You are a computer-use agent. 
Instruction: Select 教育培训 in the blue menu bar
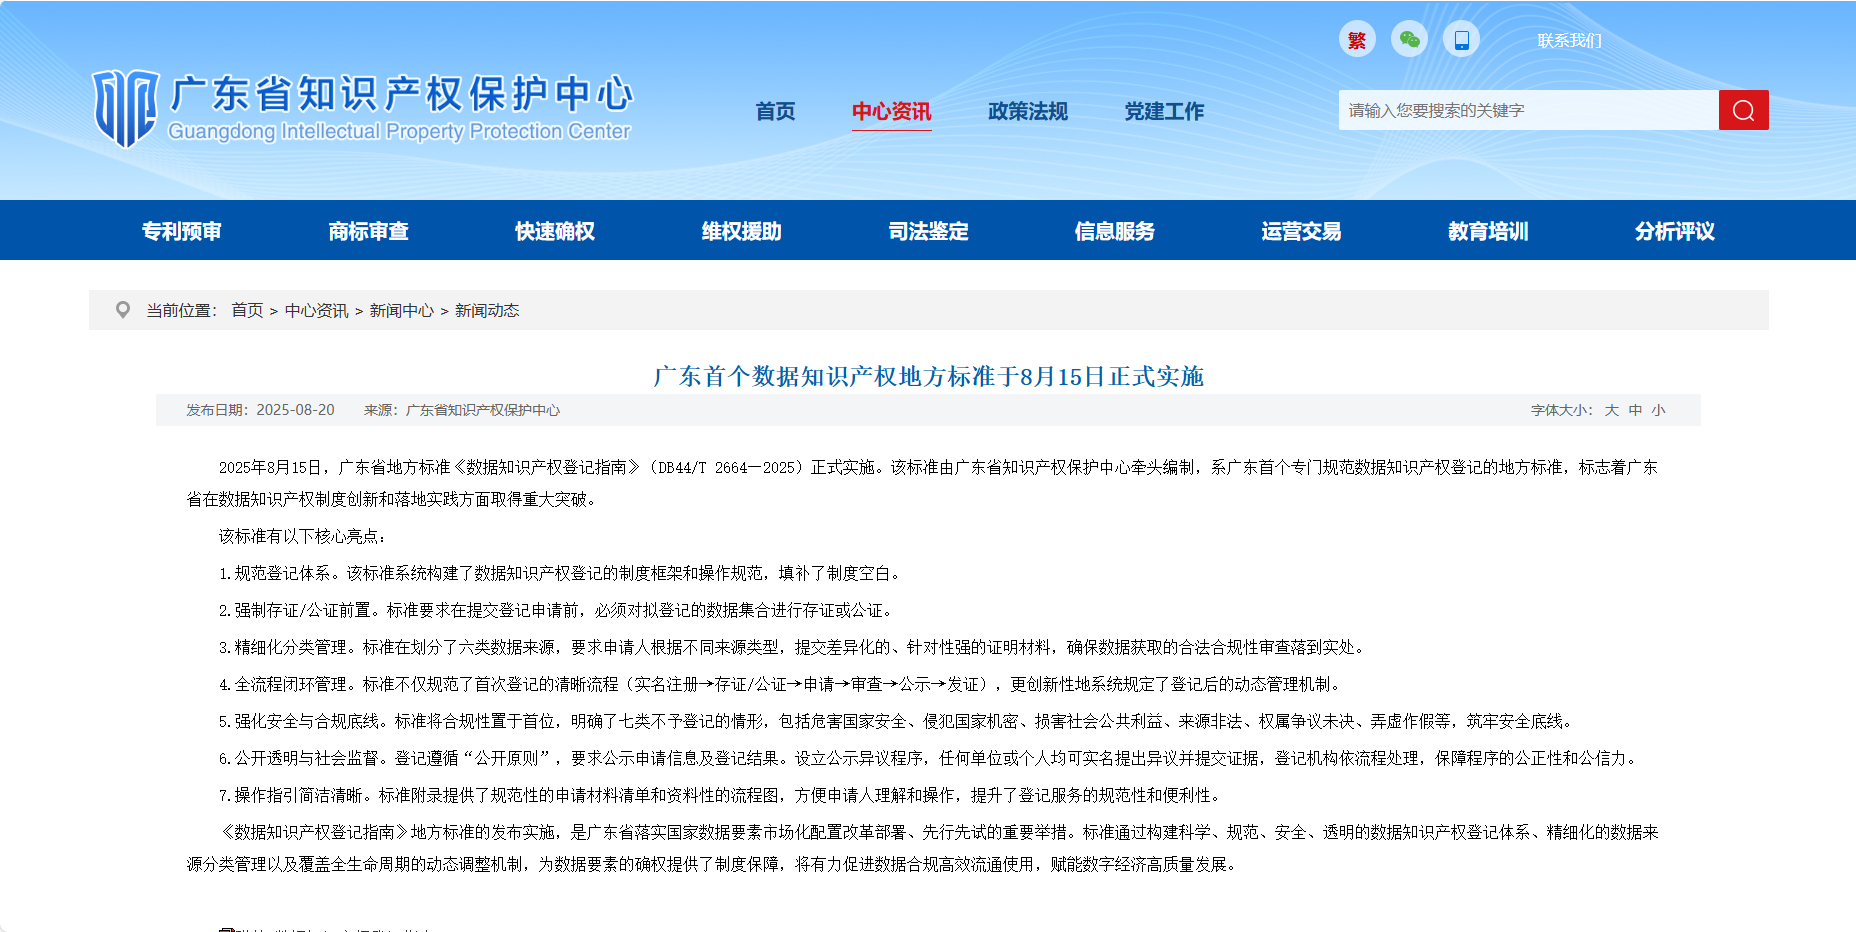pos(1488,231)
